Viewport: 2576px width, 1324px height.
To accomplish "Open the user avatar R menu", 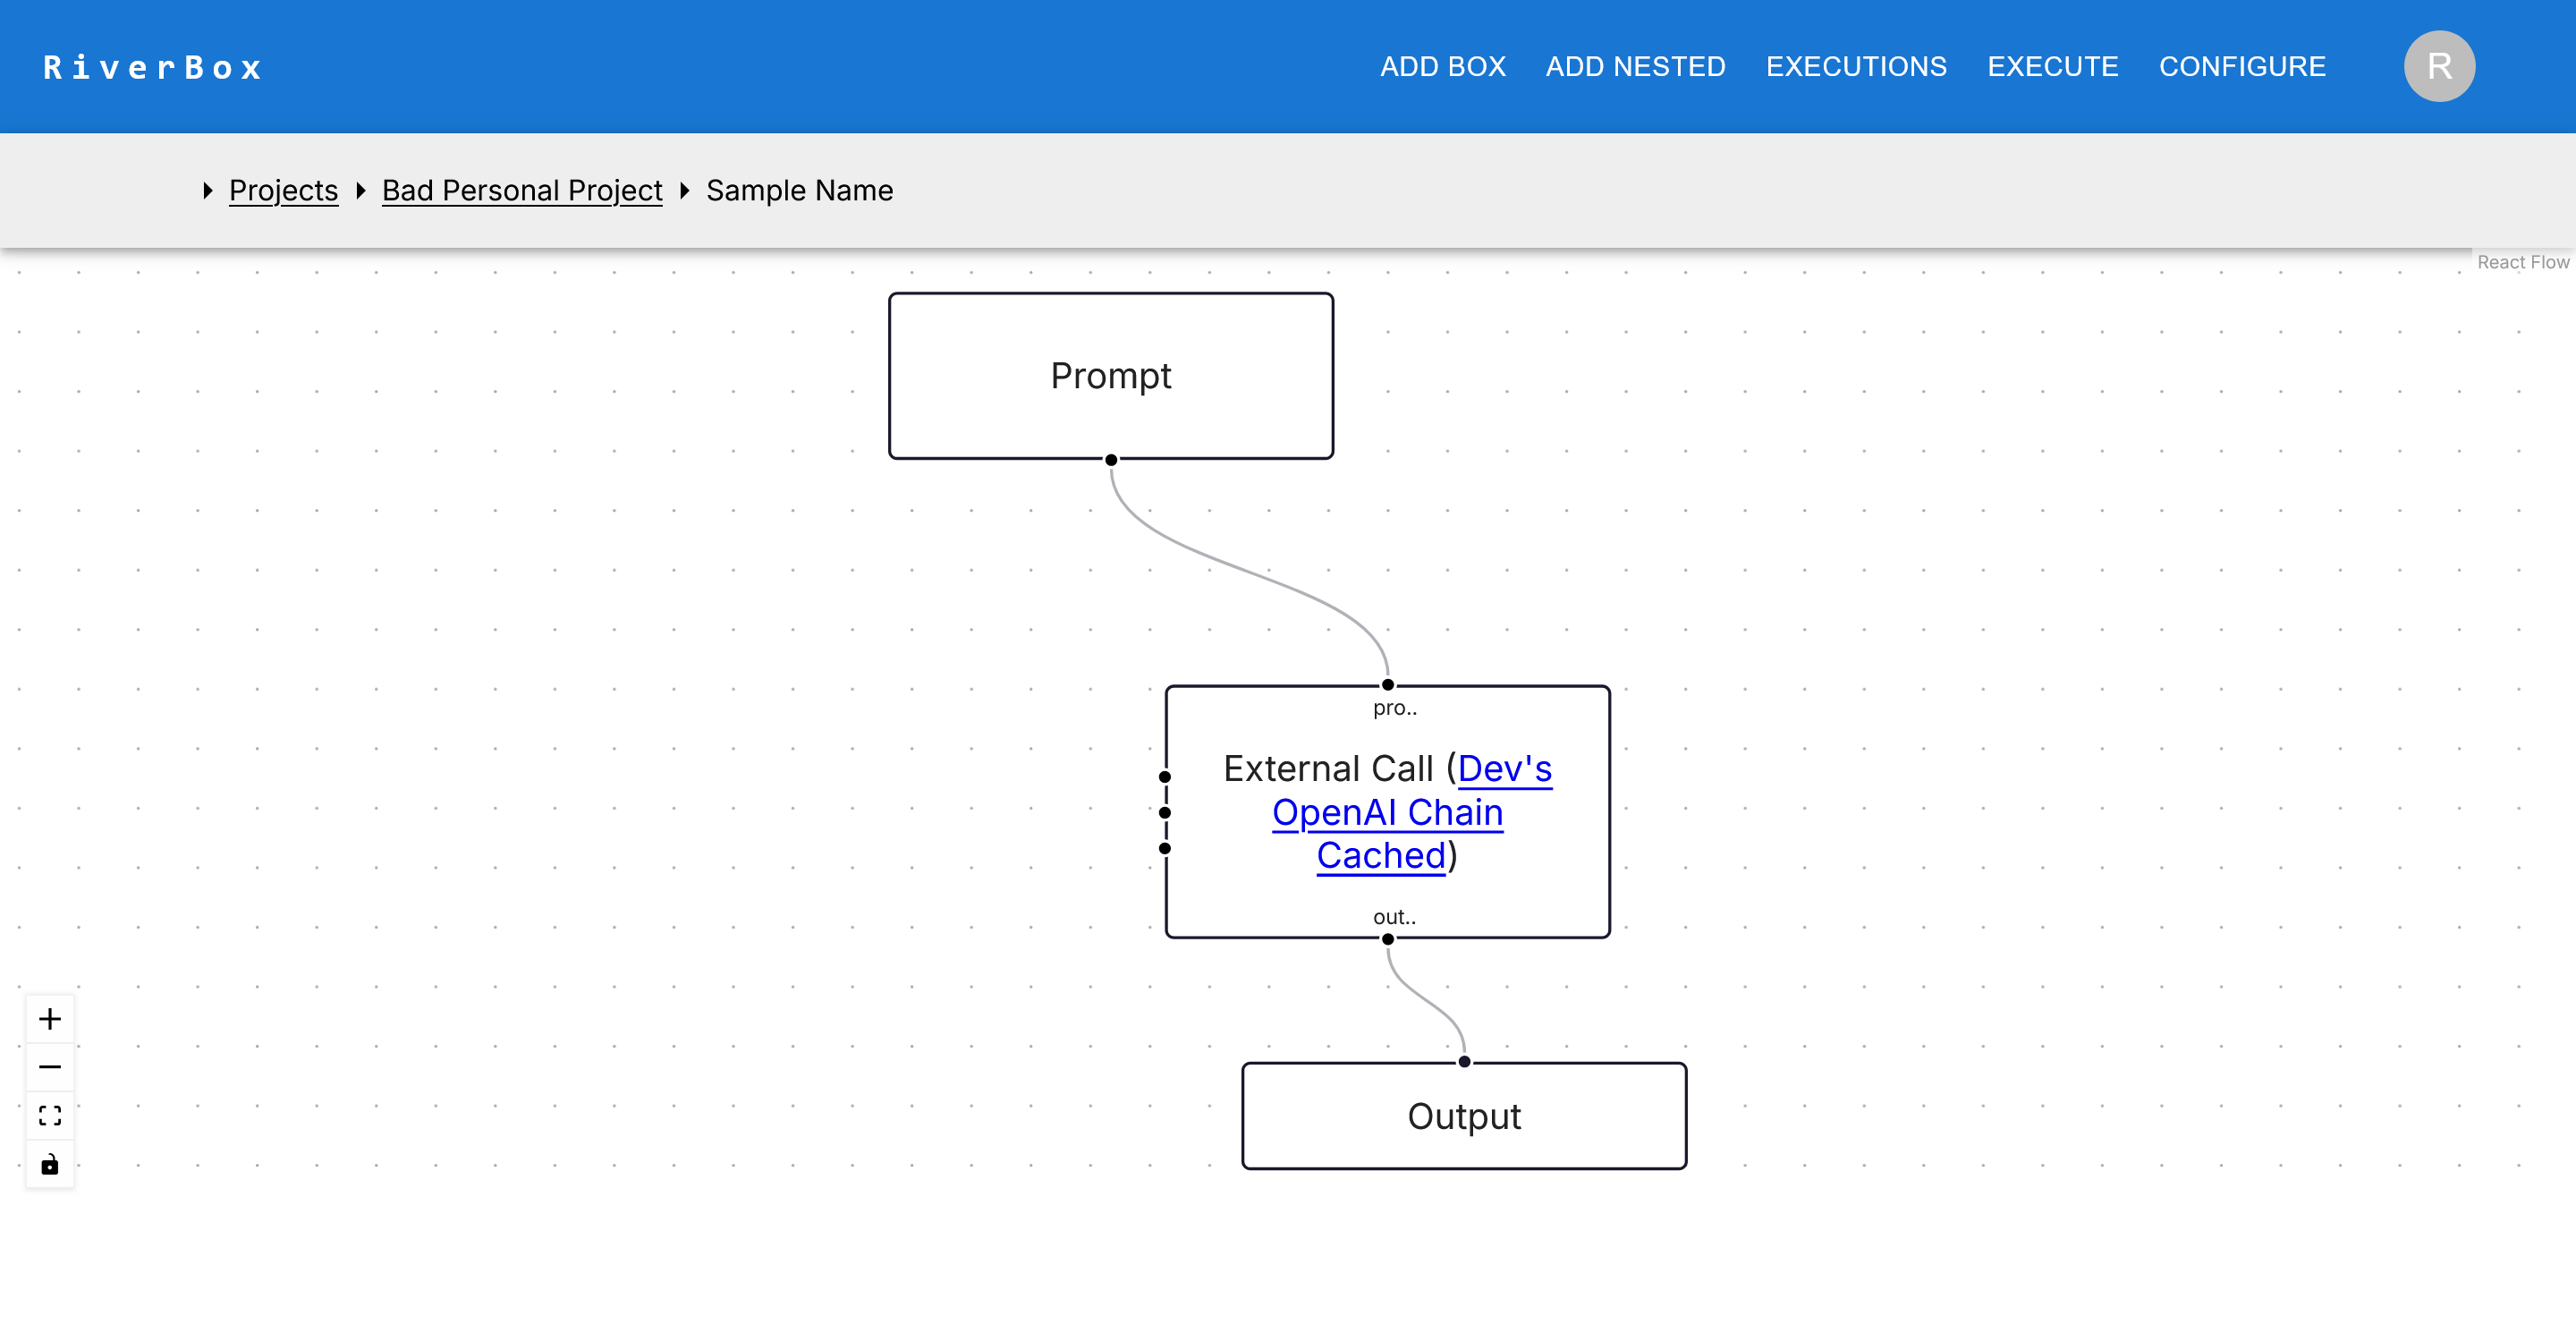I will pos(2438,66).
